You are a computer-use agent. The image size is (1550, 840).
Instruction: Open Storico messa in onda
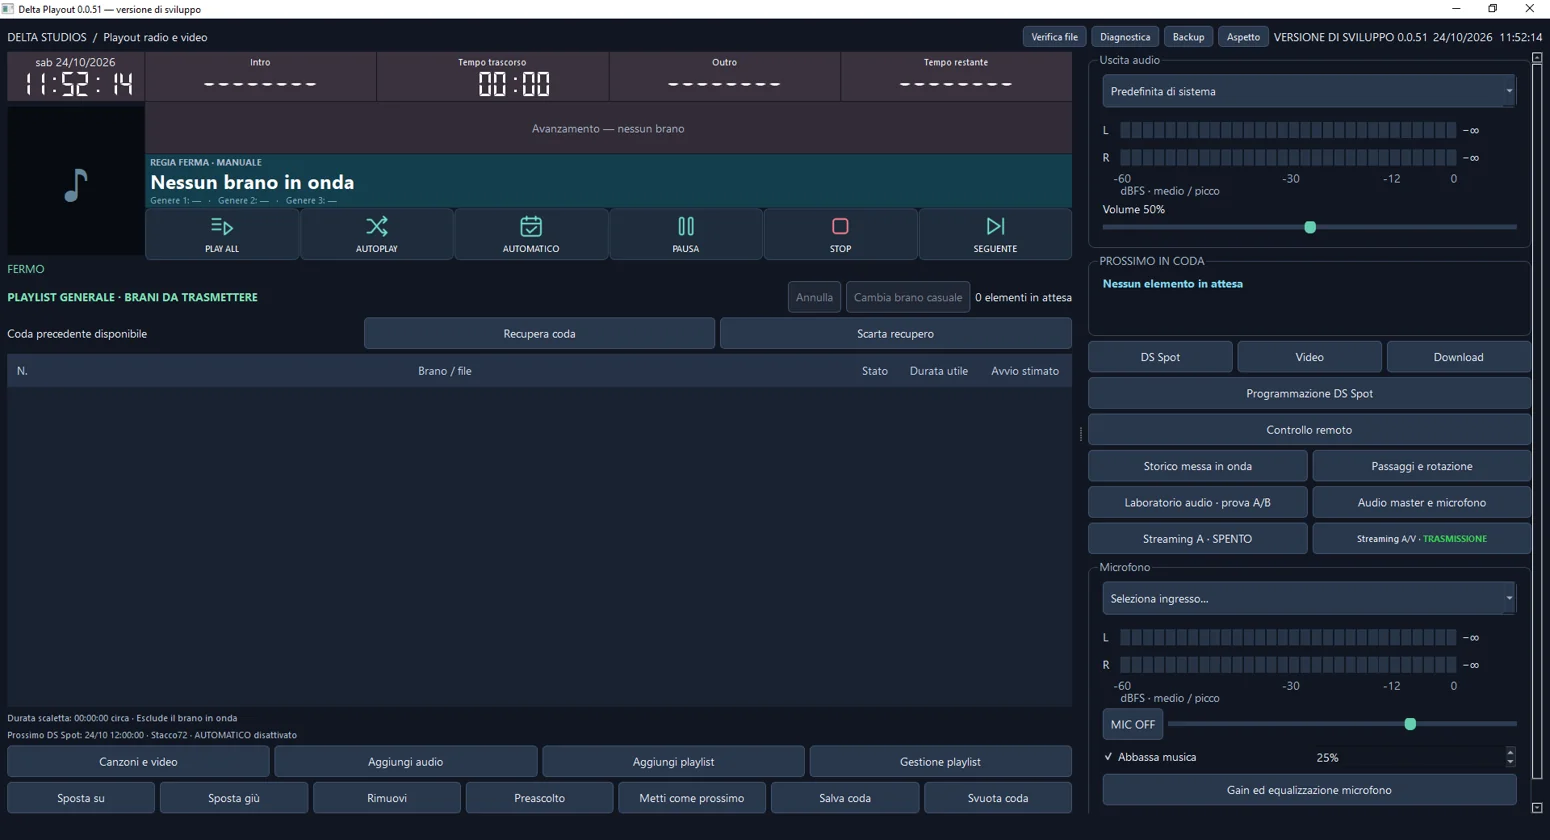(x=1197, y=466)
